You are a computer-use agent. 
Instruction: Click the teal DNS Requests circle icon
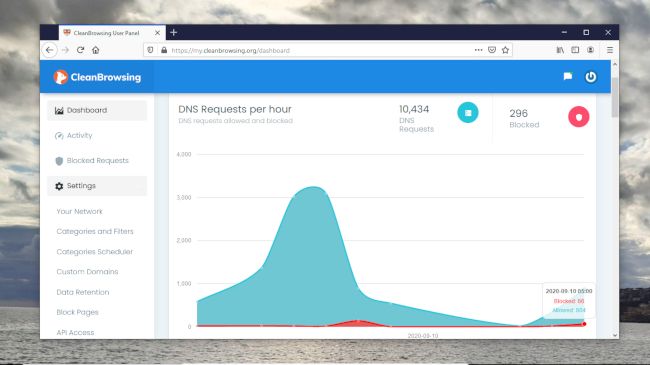(x=468, y=113)
